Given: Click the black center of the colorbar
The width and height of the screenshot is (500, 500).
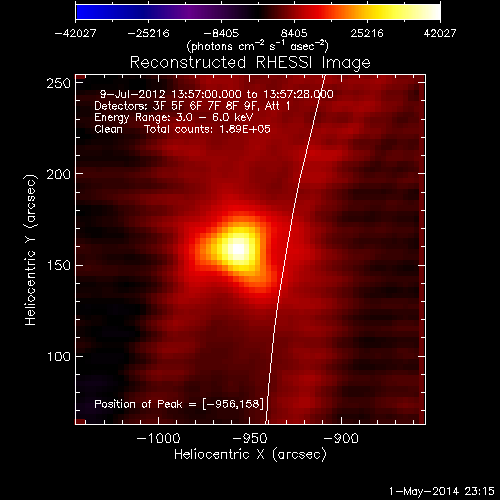Looking at the screenshot, I should (x=258, y=12).
